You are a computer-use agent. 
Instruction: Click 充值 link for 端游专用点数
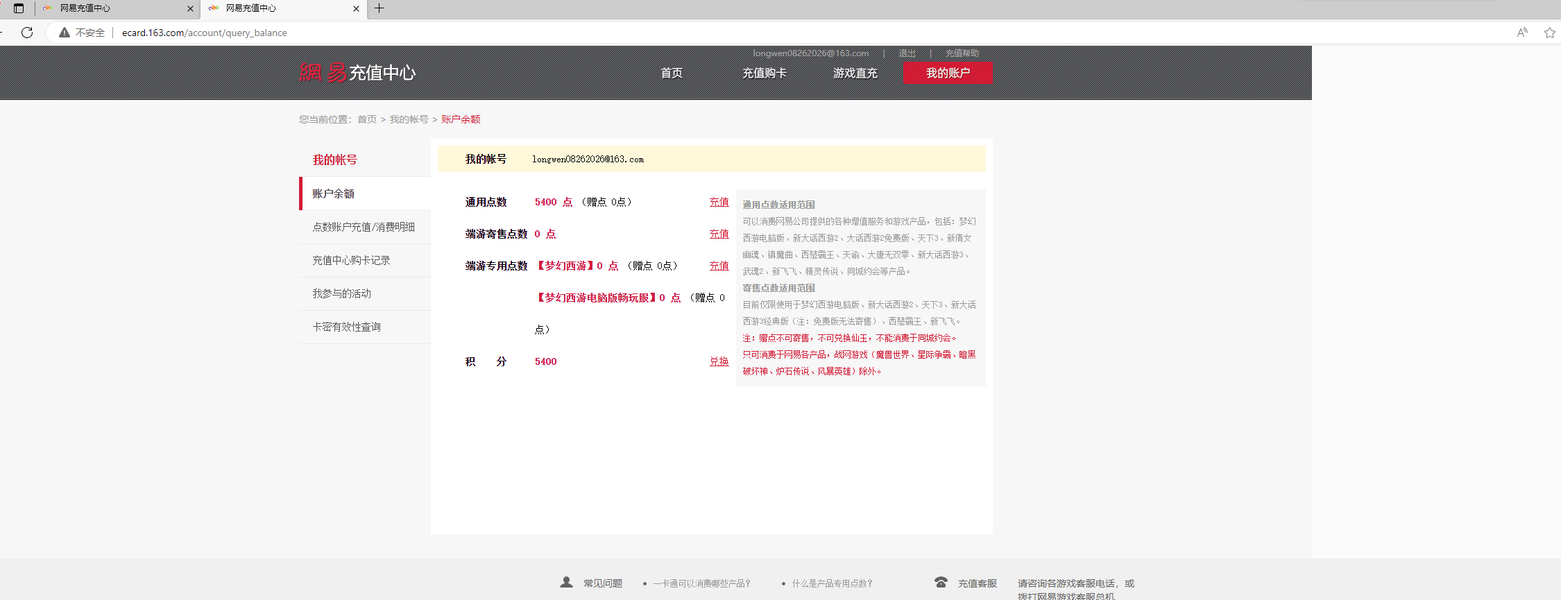(719, 266)
